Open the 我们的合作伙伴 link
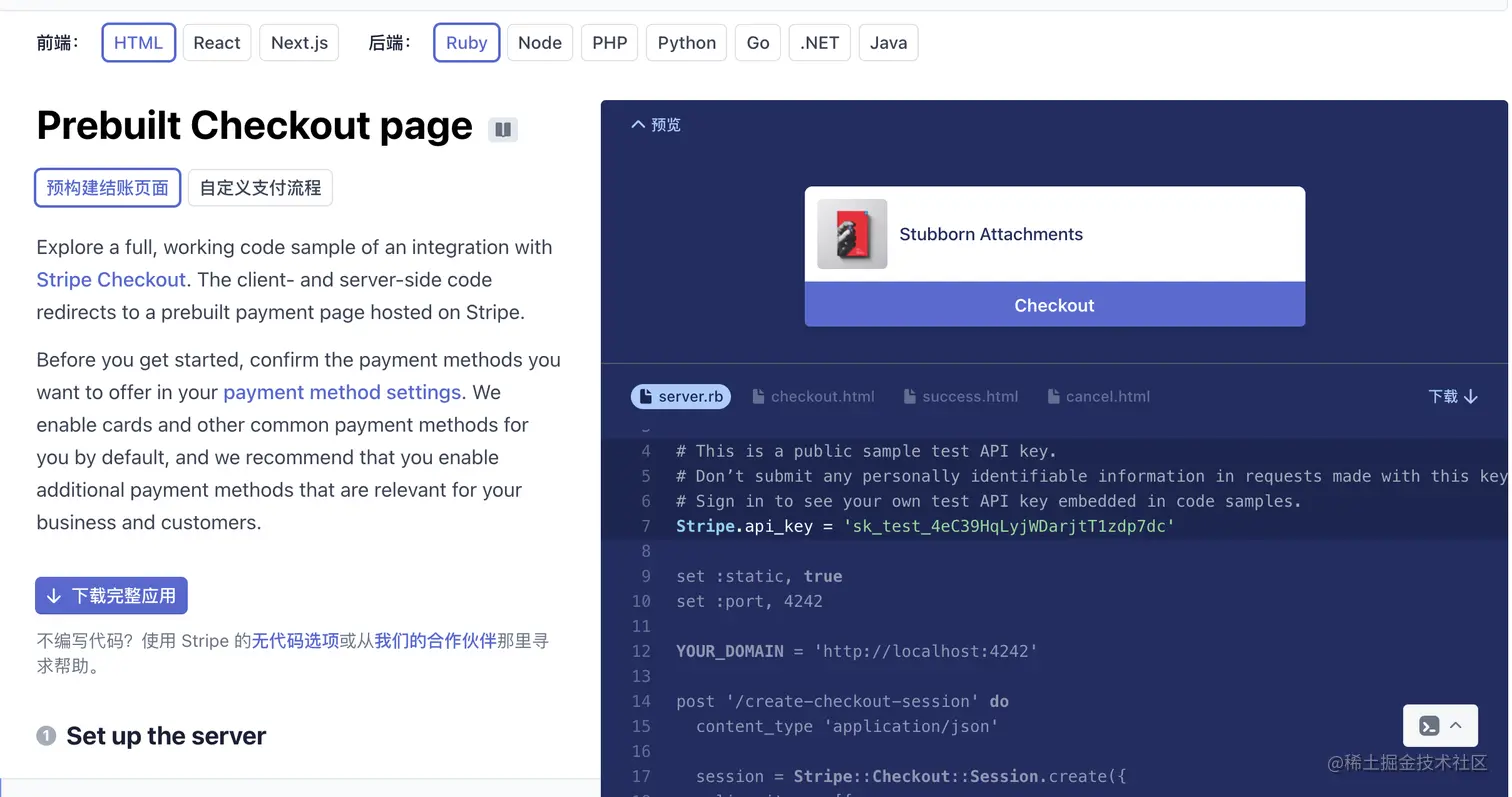 (x=436, y=641)
